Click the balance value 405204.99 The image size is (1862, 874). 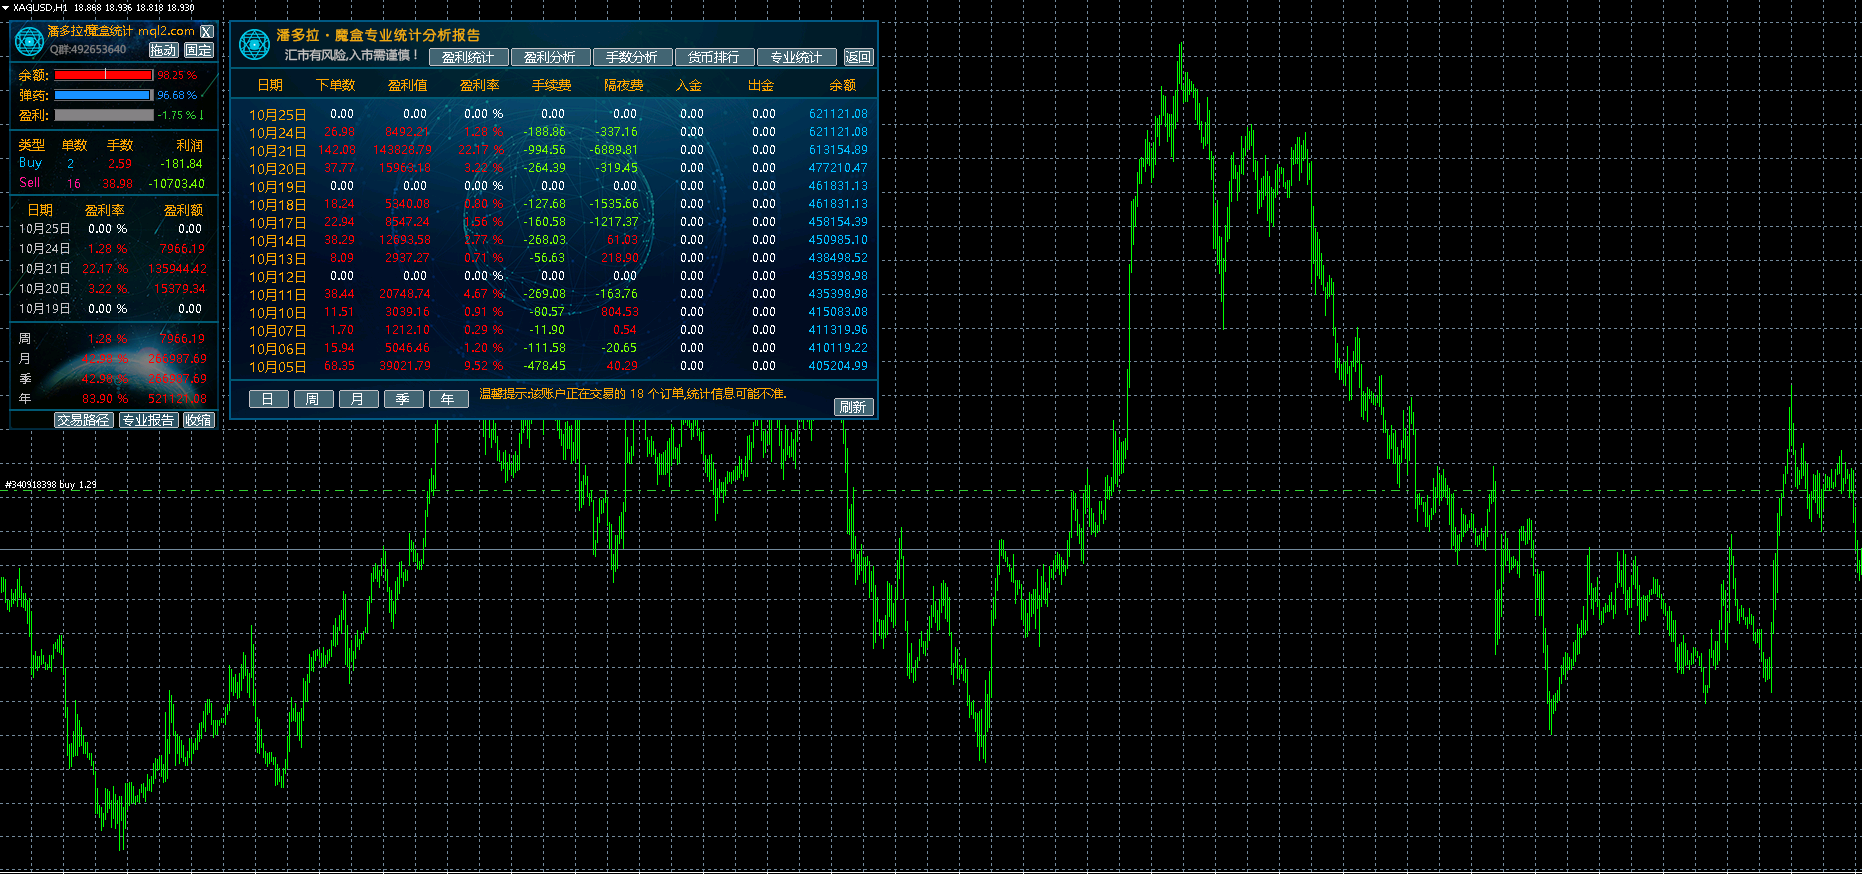coord(838,366)
